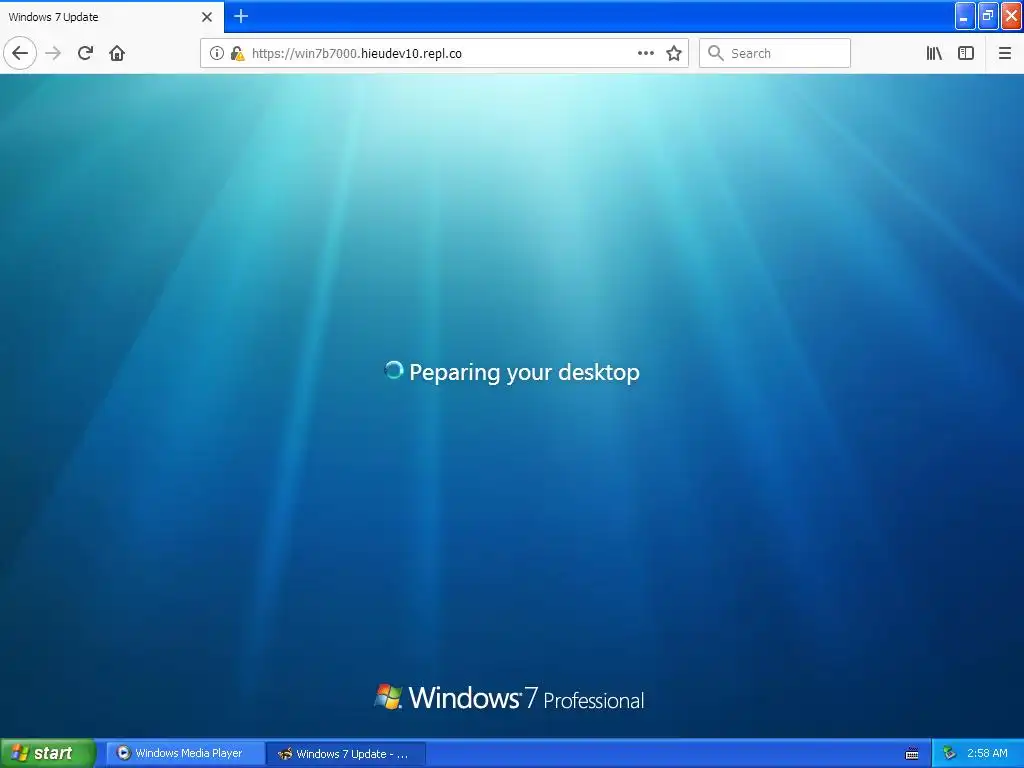Open the Windows XP start menu
Image resolution: width=1024 pixels, height=768 pixels.
pos(47,754)
